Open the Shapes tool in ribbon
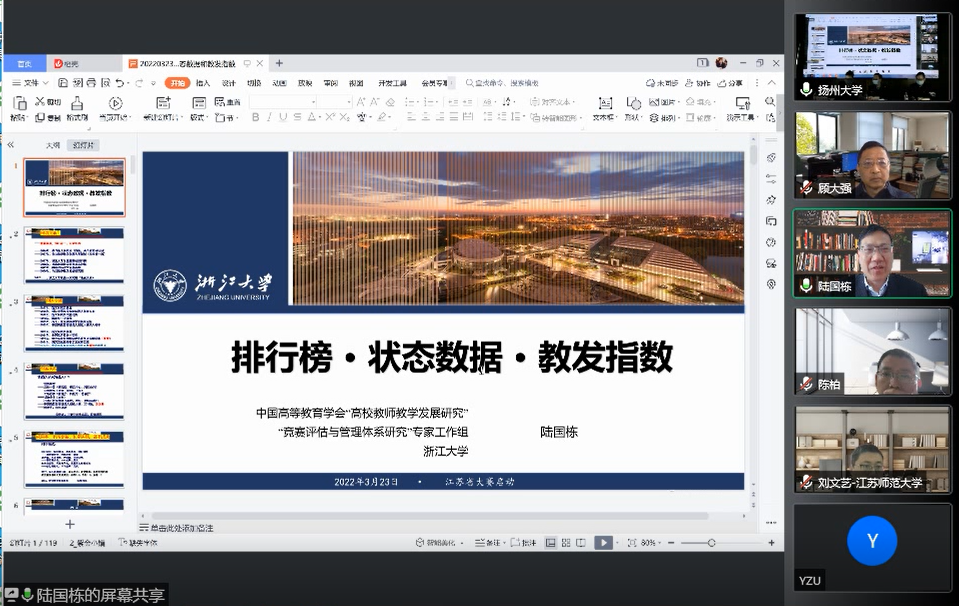This screenshot has width=959, height=606. tap(633, 104)
